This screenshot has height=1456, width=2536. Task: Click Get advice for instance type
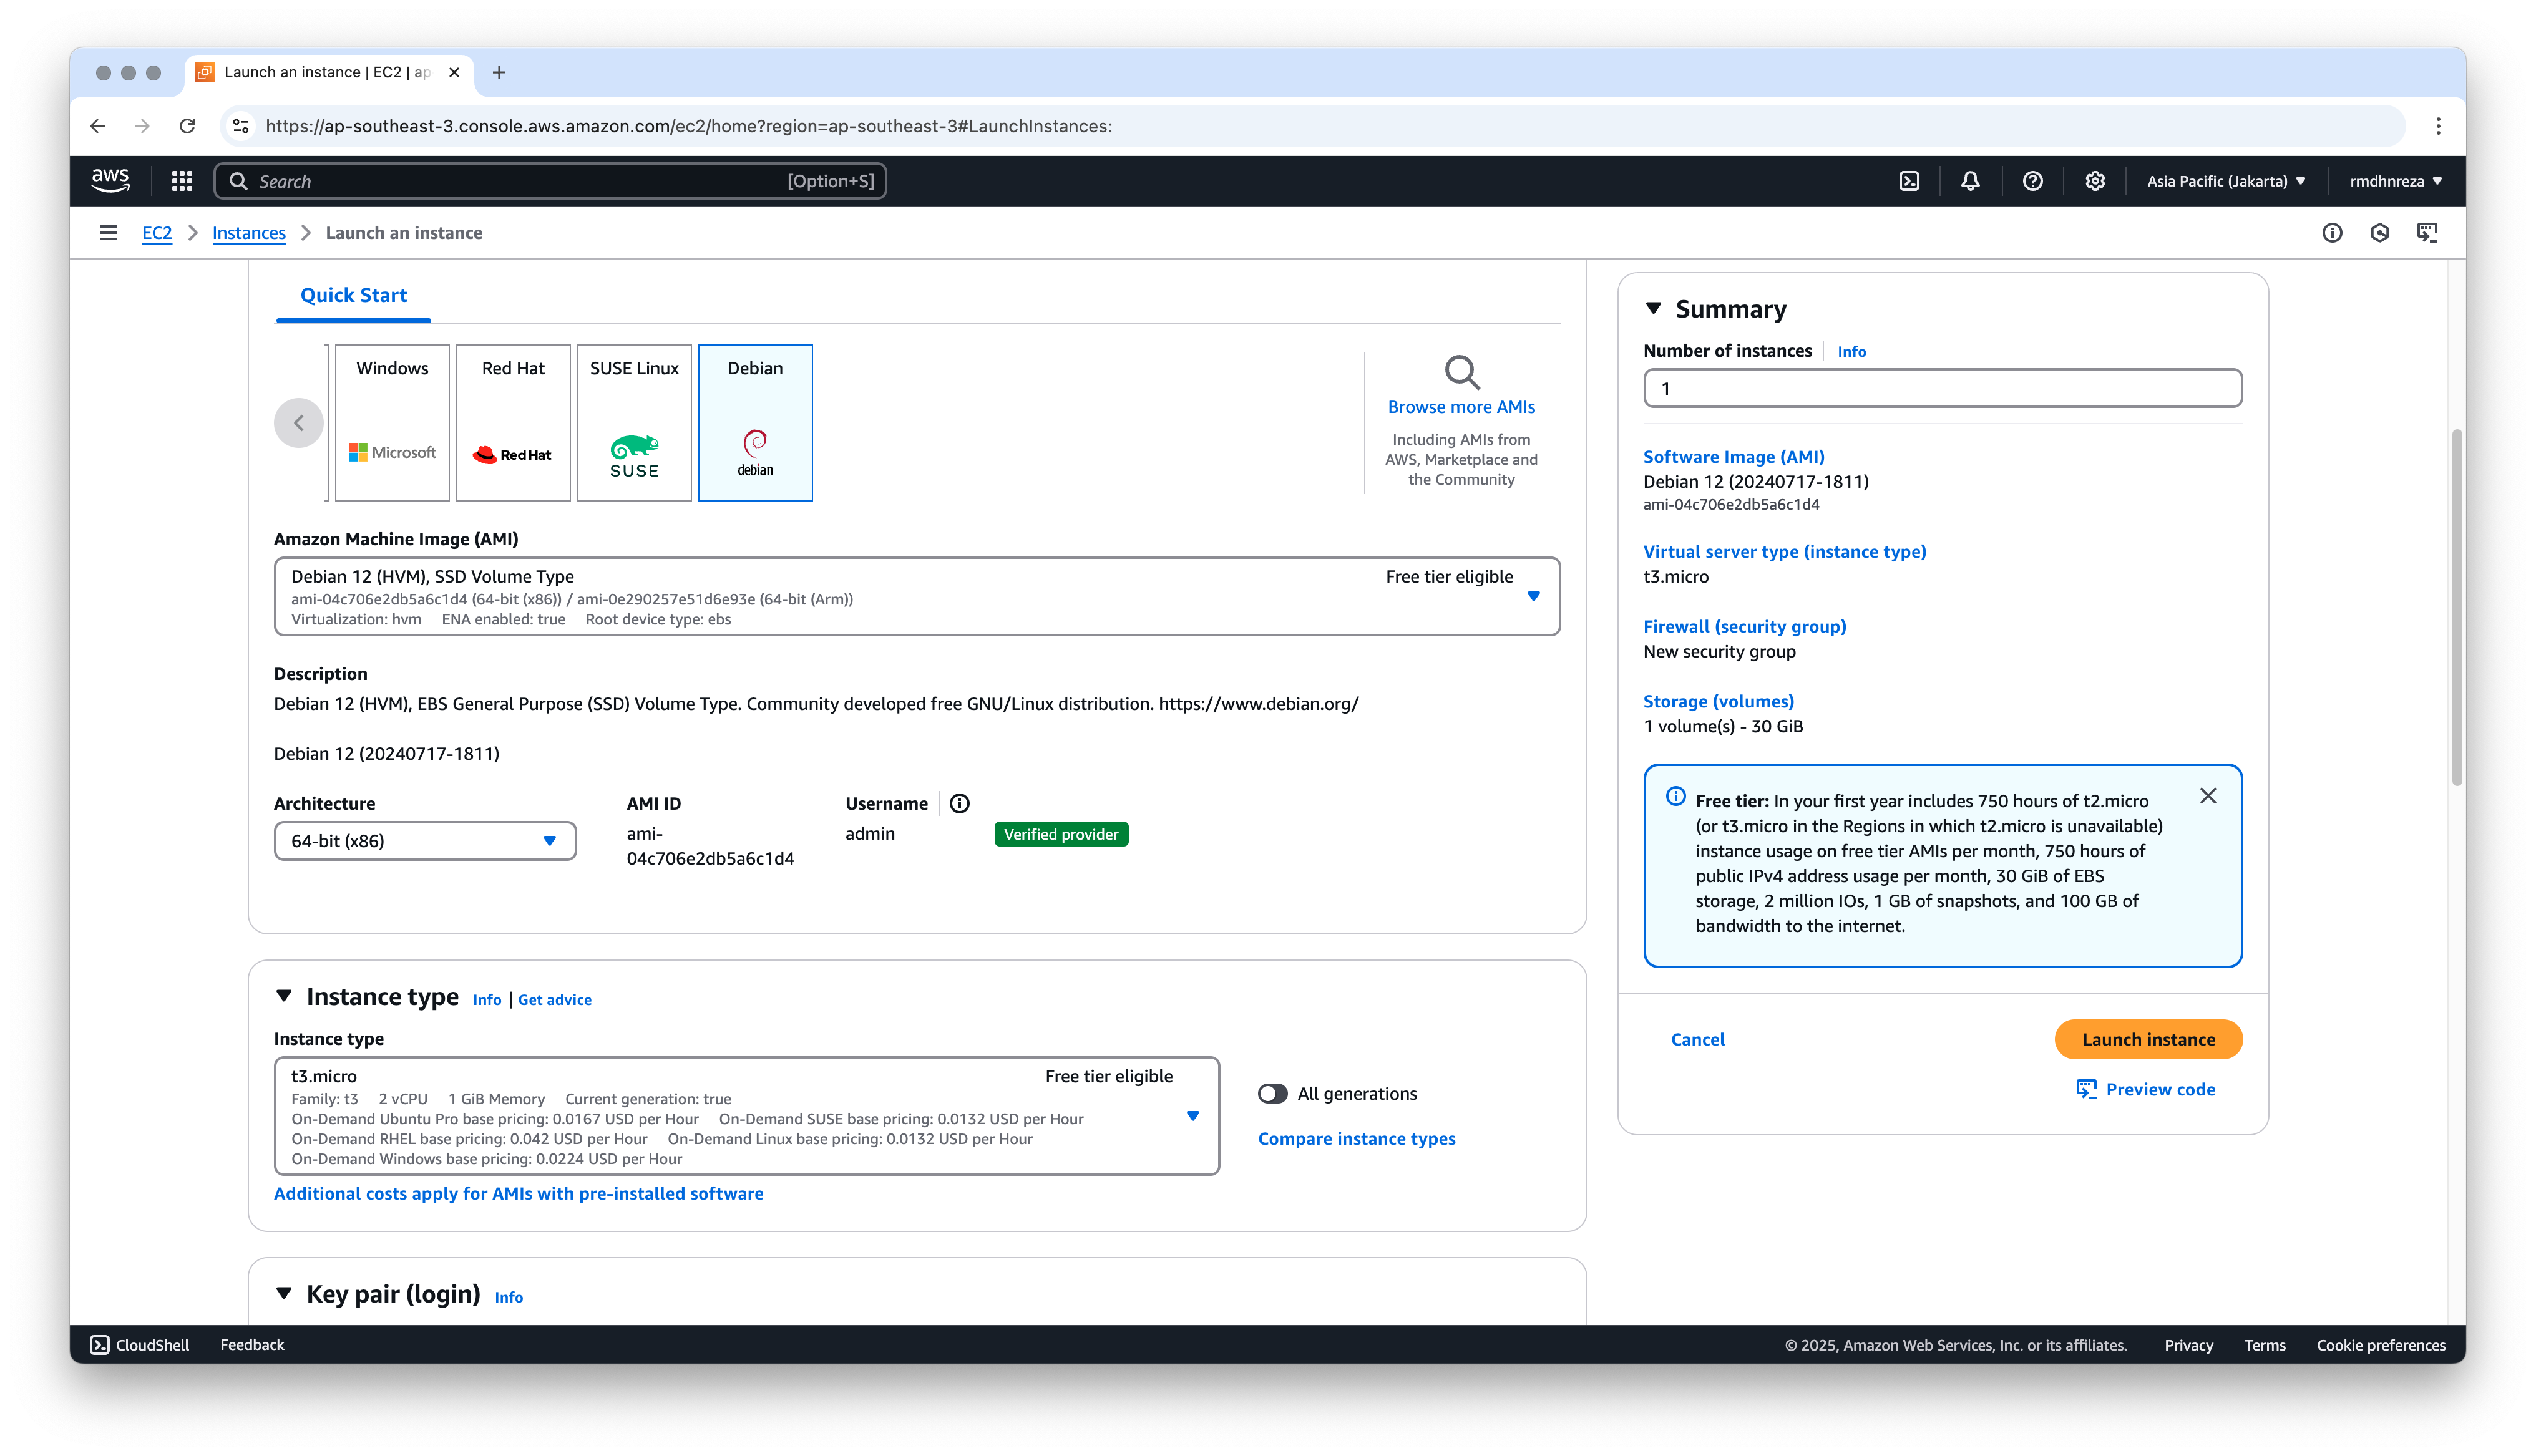[554, 1000]
